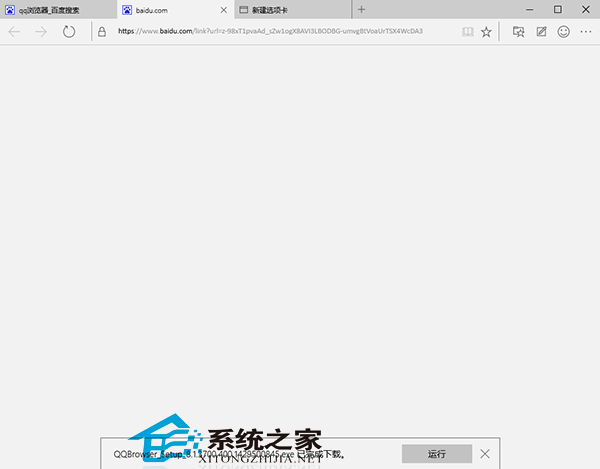Switch to the qq浏览器_百度搜索 tab
Image resolution: width=600 pixels, height=469 pixels.
58,10
